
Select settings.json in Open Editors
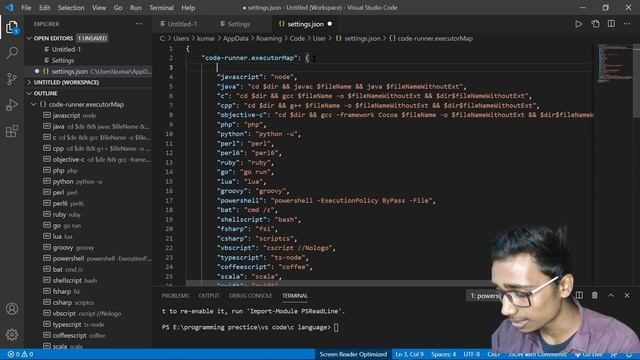coord(88,71)
